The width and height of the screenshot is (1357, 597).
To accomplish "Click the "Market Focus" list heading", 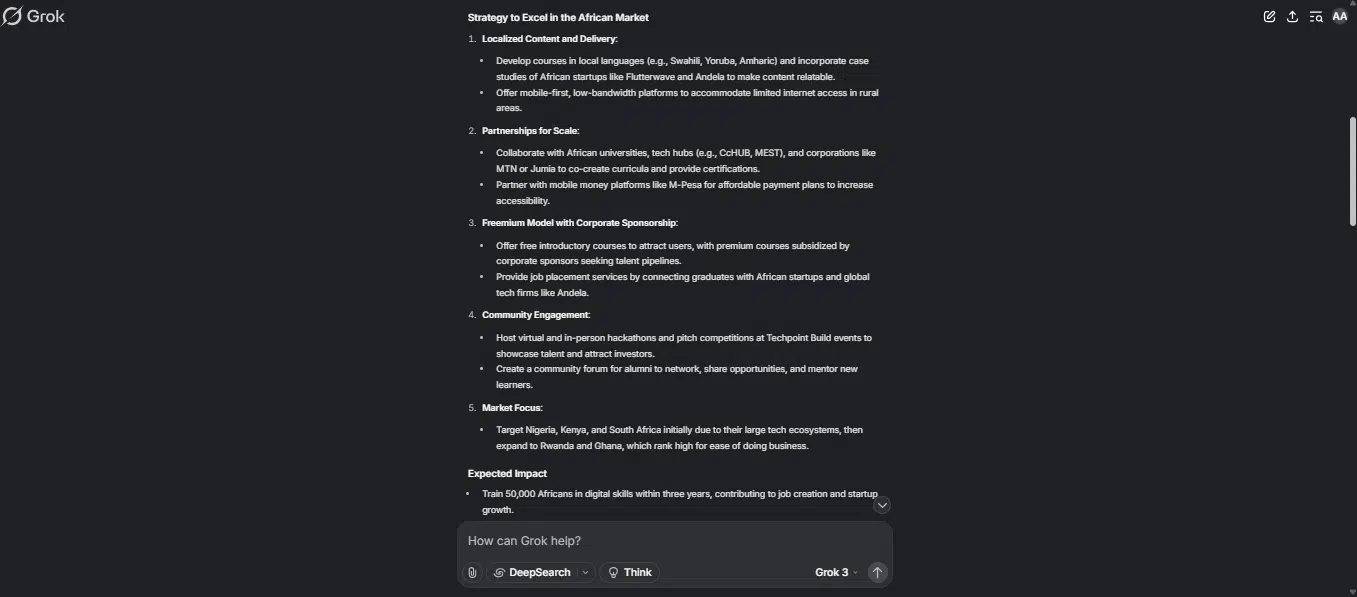I will coord(512,407).
